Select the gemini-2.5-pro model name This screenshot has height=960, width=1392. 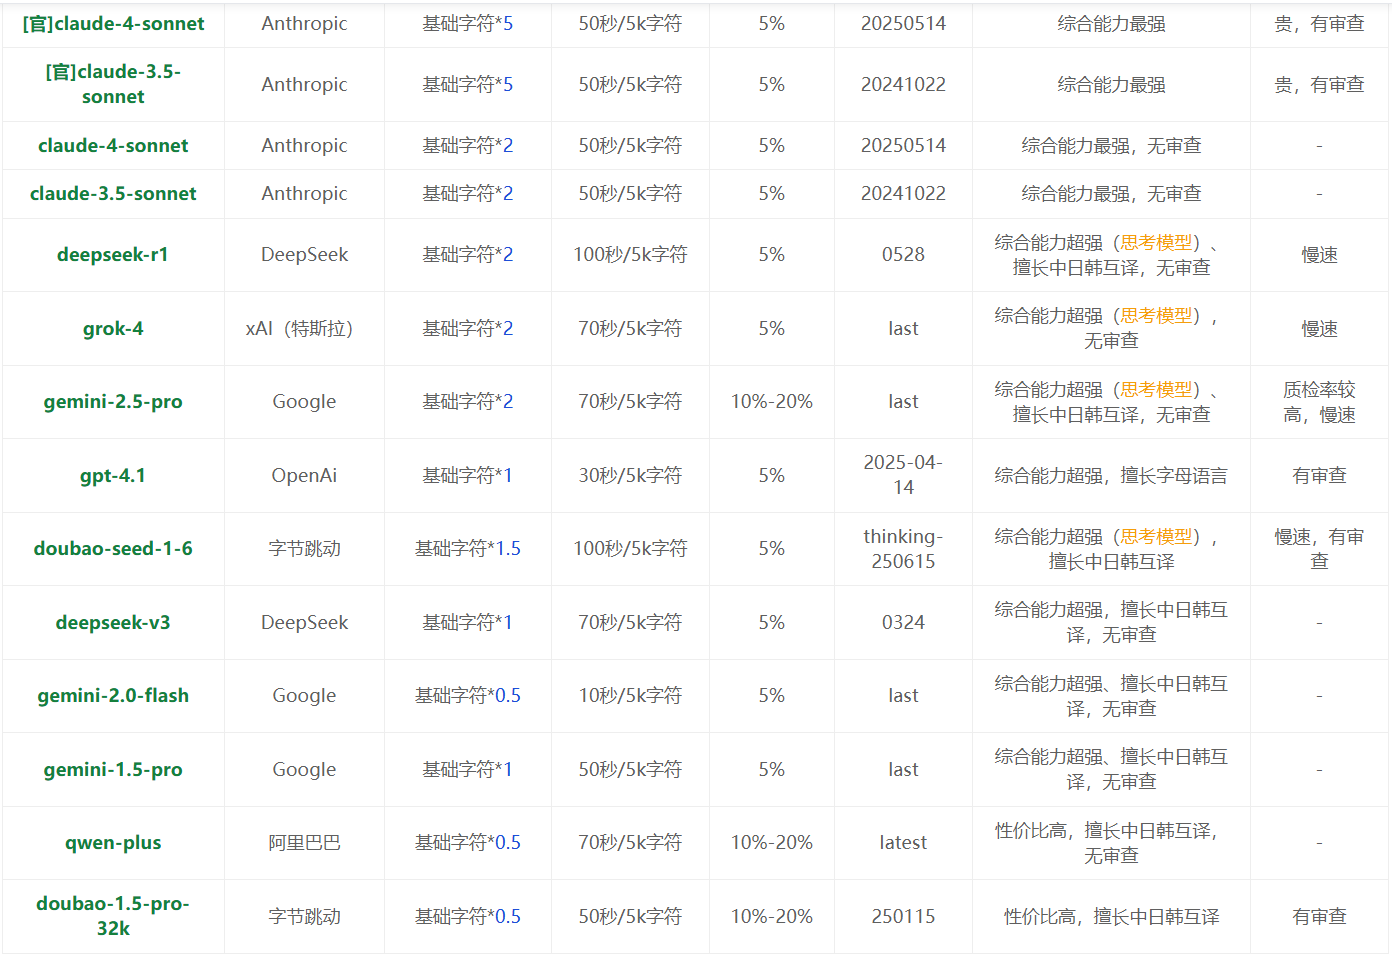tap(113, 402)
